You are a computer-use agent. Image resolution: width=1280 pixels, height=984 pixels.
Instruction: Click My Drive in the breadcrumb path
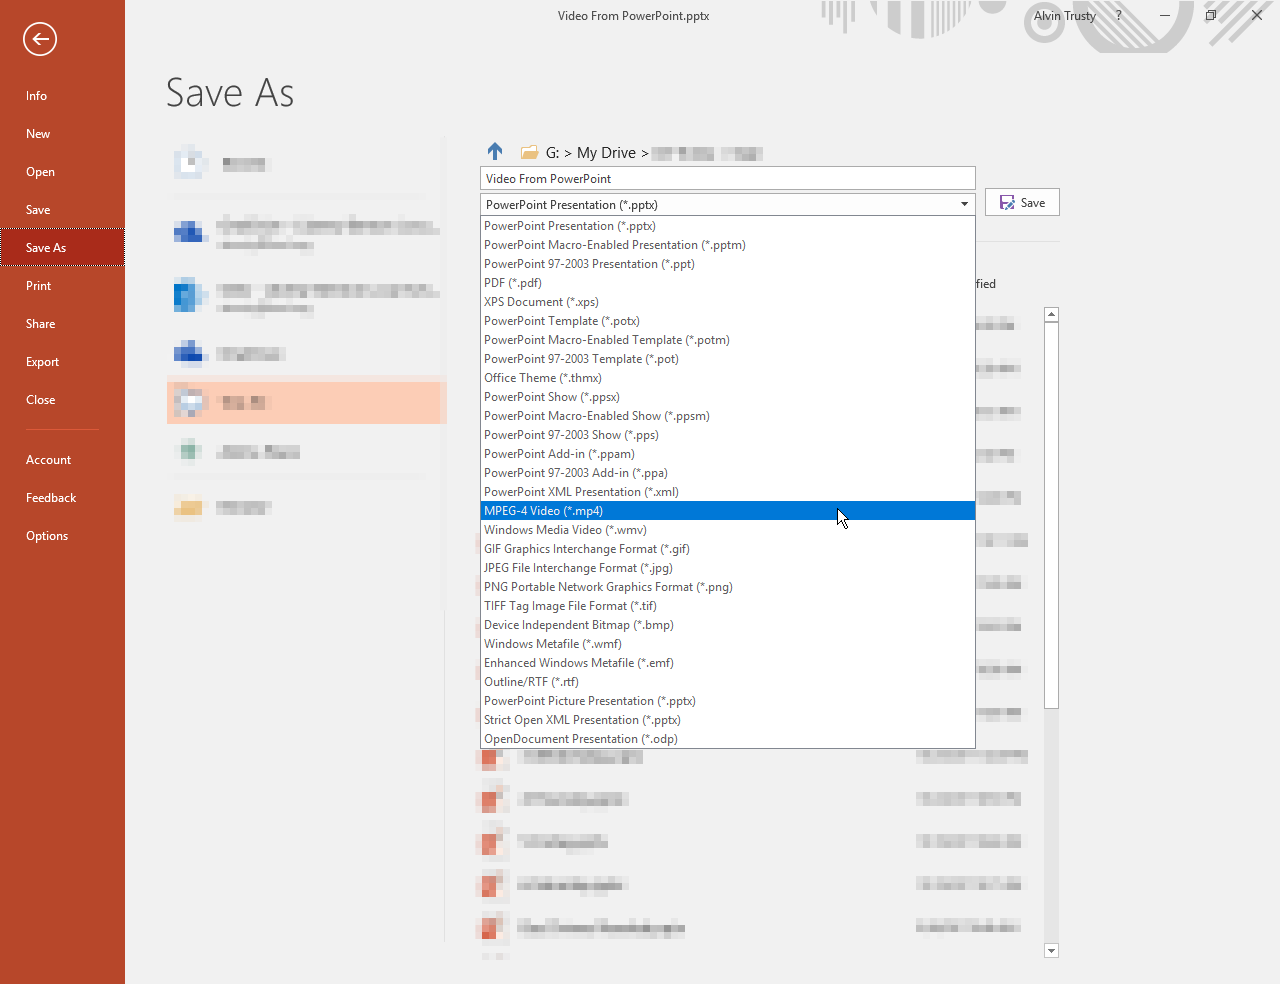pyautogui.click(x=606, y=153)
